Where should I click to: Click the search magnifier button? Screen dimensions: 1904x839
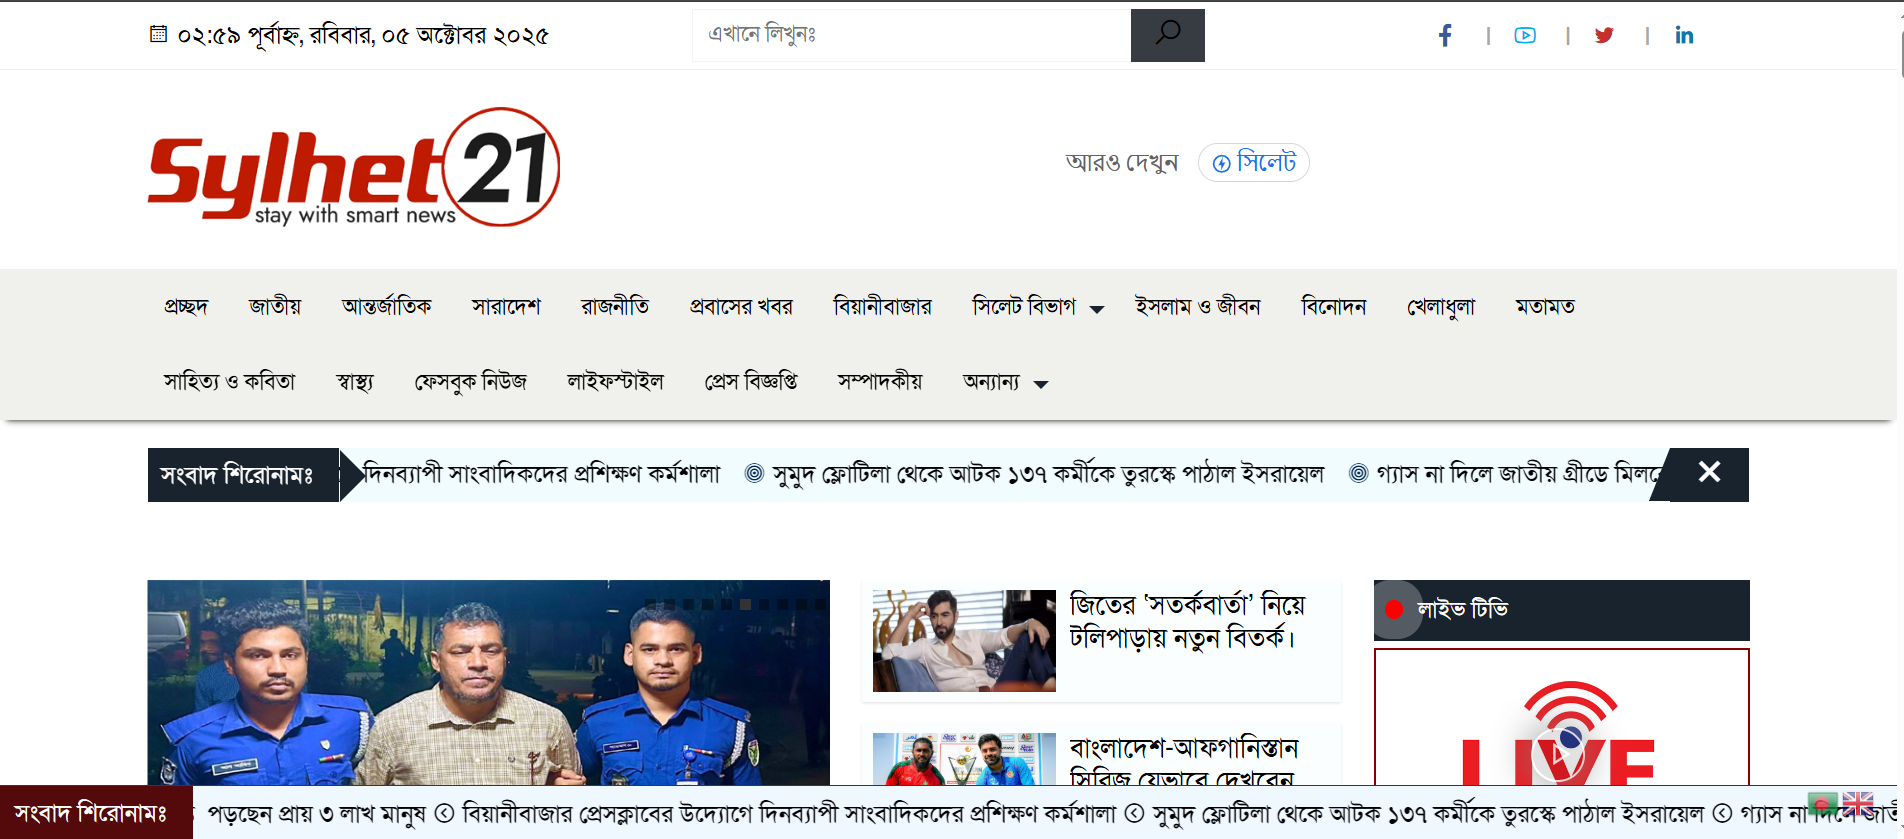(1167, 35)
